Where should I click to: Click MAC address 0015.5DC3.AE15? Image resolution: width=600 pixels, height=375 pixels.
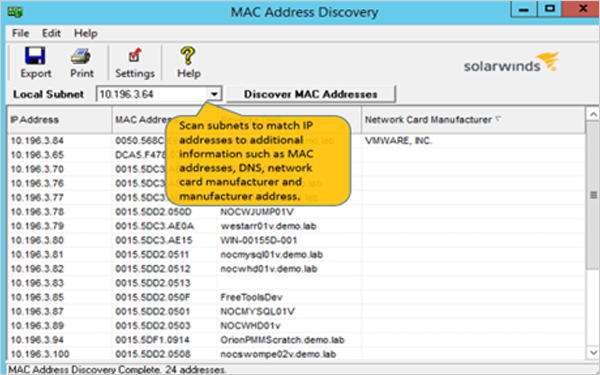(x=153, y=240)
